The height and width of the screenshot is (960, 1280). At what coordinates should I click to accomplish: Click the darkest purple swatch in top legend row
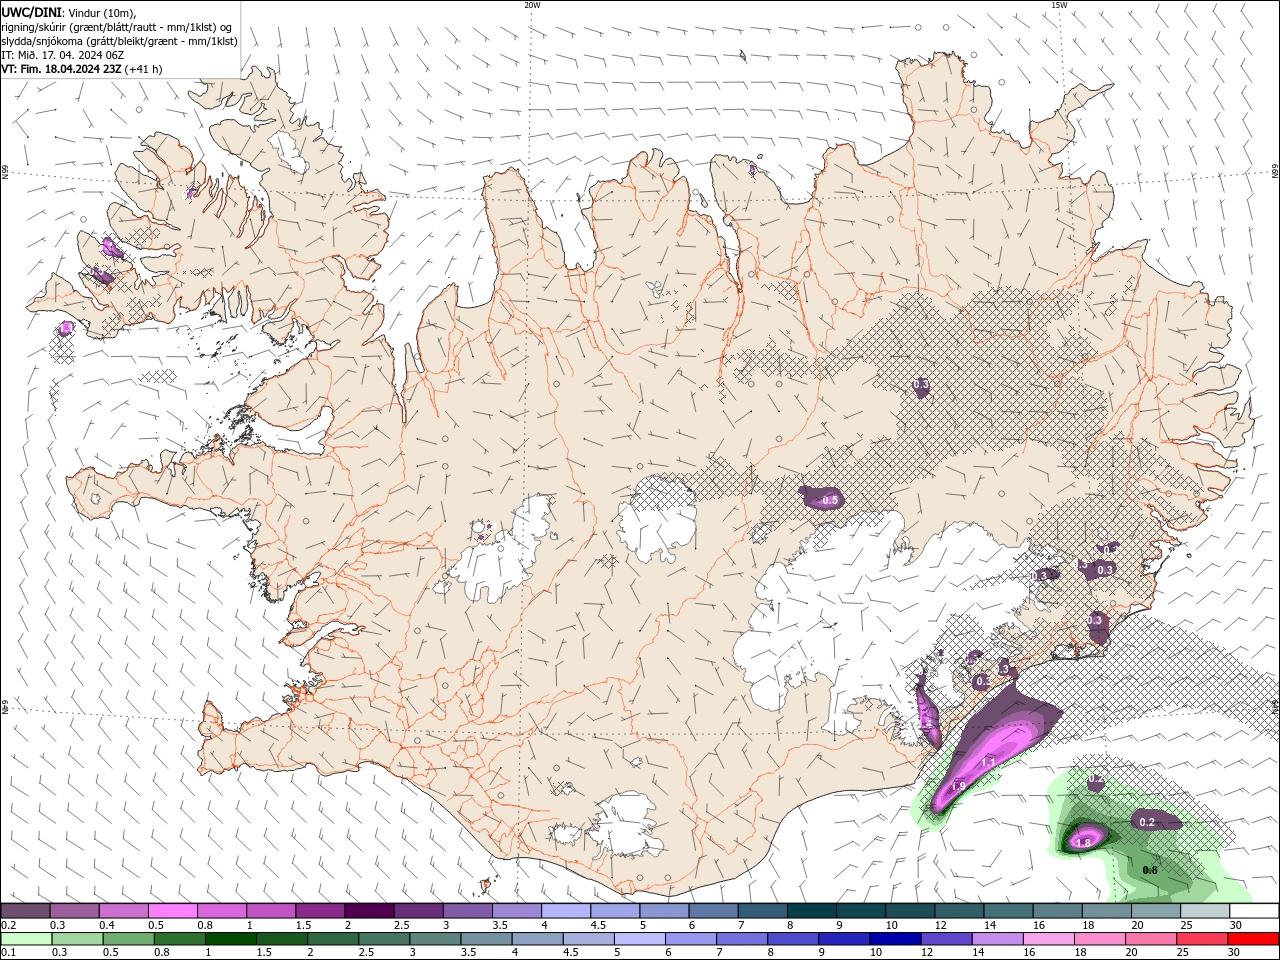coord(368,911)
